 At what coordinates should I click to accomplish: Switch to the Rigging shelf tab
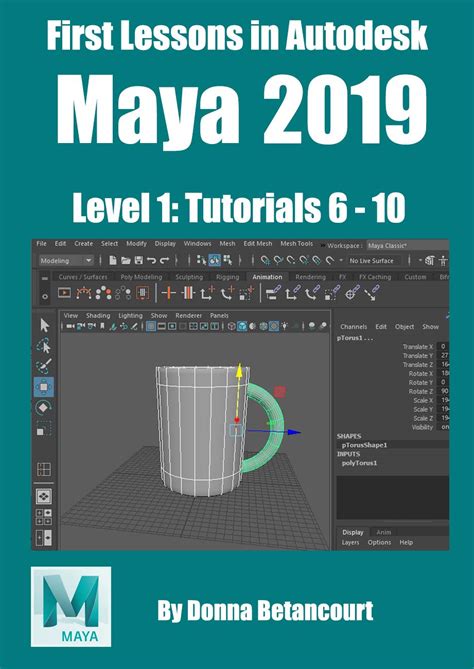coord(227,277)
